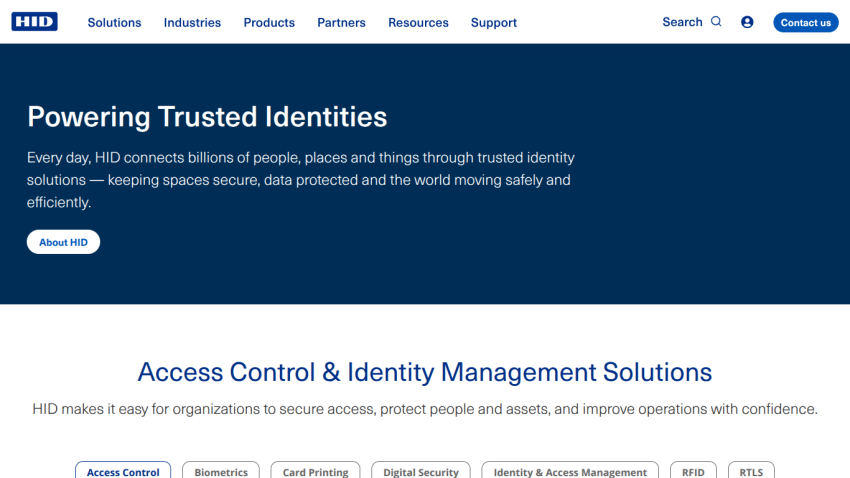Open the Industries menu

pos(192,22)
